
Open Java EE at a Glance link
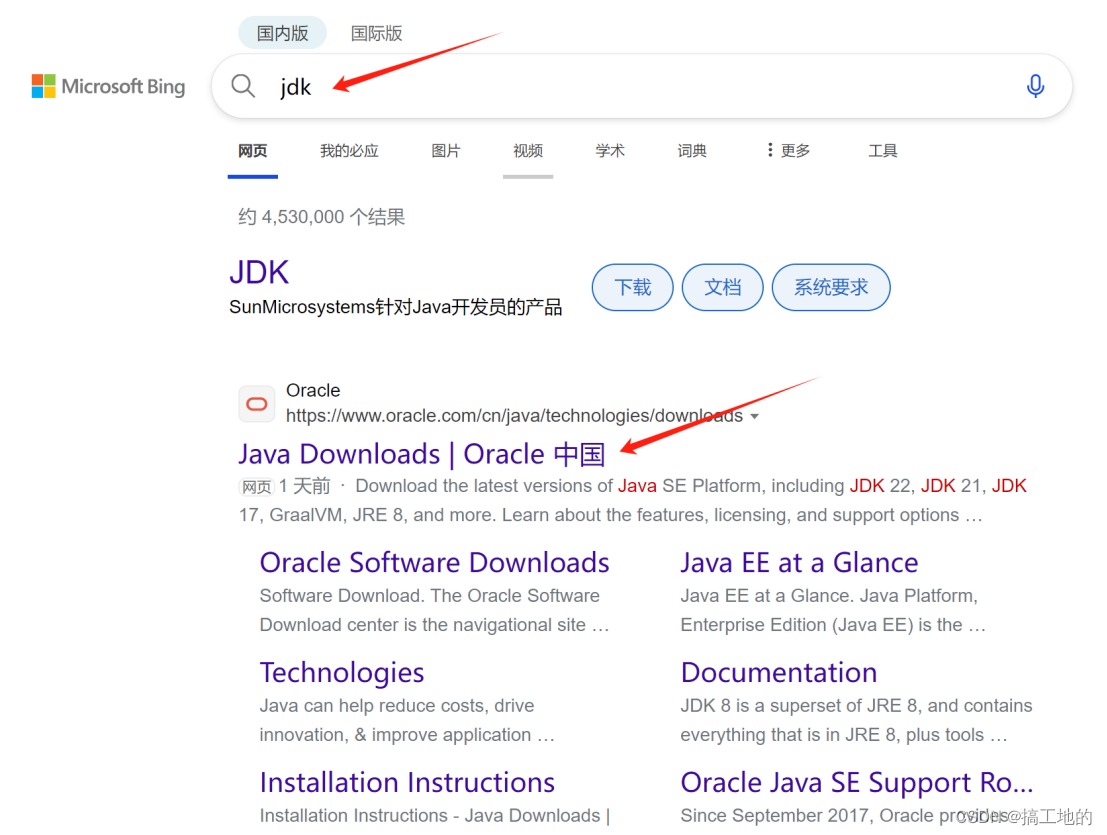coord(799,563)
